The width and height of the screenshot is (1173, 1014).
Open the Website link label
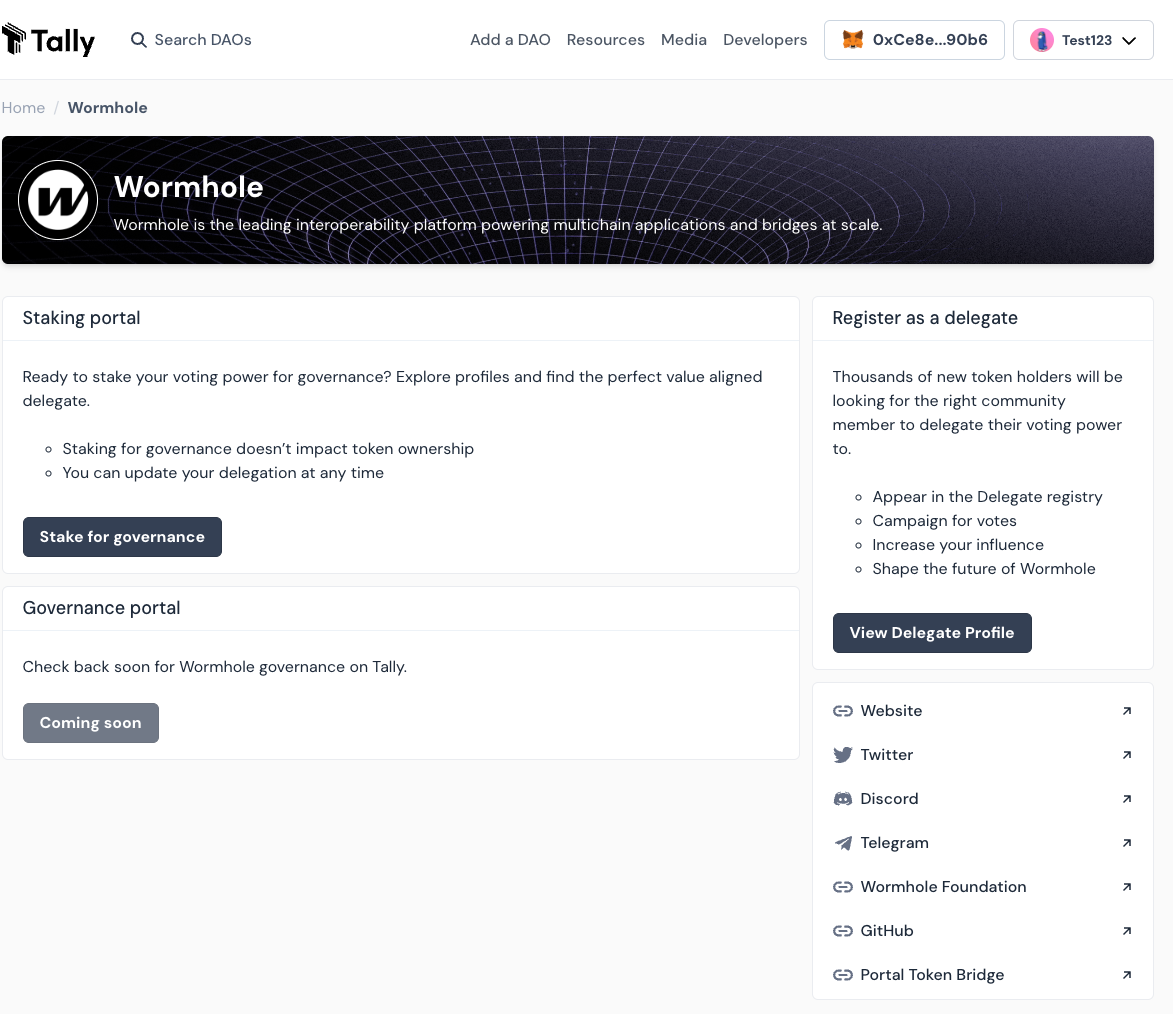click(x=891, y=711)
